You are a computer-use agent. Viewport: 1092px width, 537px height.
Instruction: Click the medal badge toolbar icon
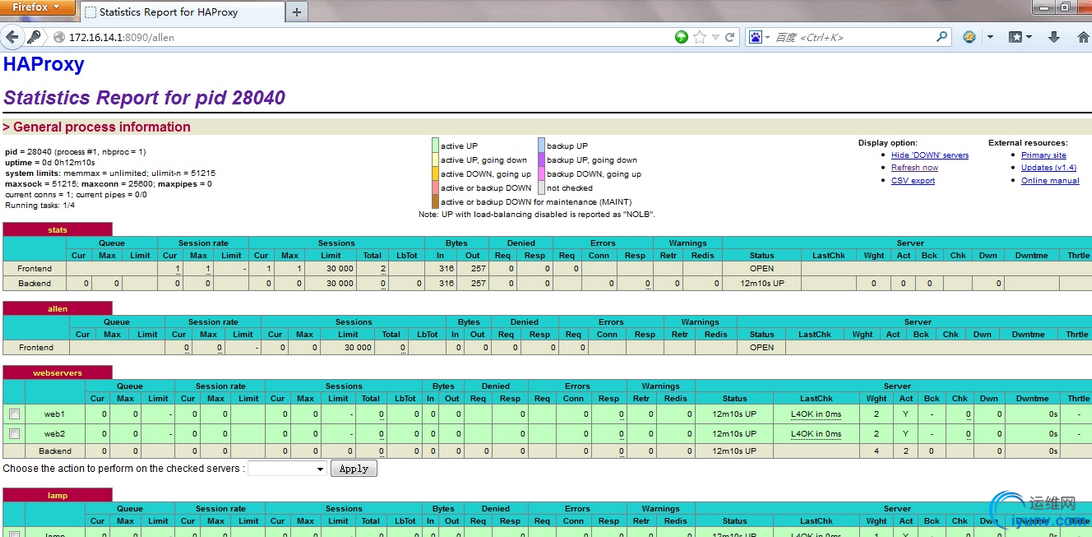click(969, 37)
